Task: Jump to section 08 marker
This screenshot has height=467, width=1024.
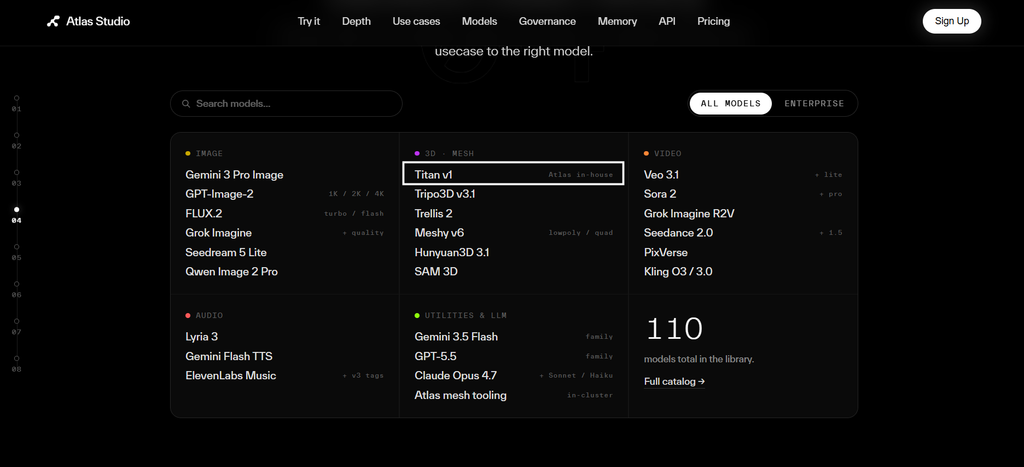Action: tap(16, 364)
